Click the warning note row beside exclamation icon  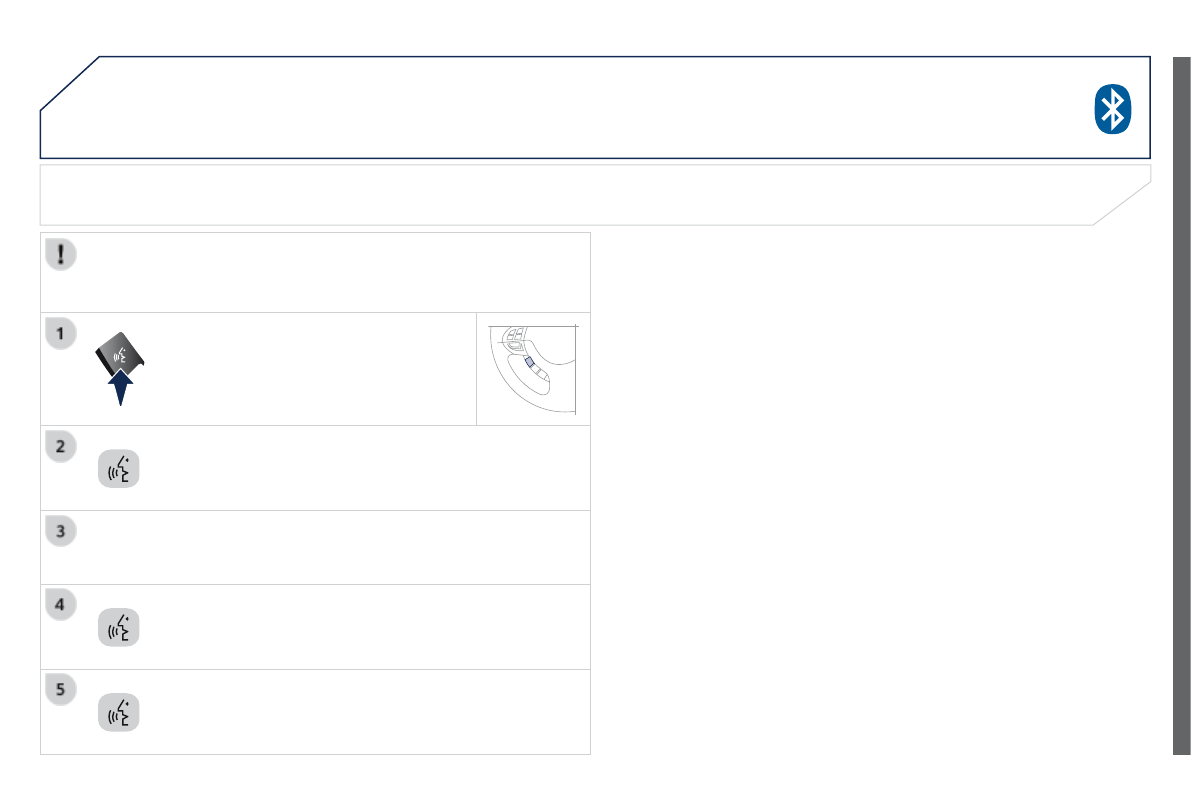tap(330, 272)
